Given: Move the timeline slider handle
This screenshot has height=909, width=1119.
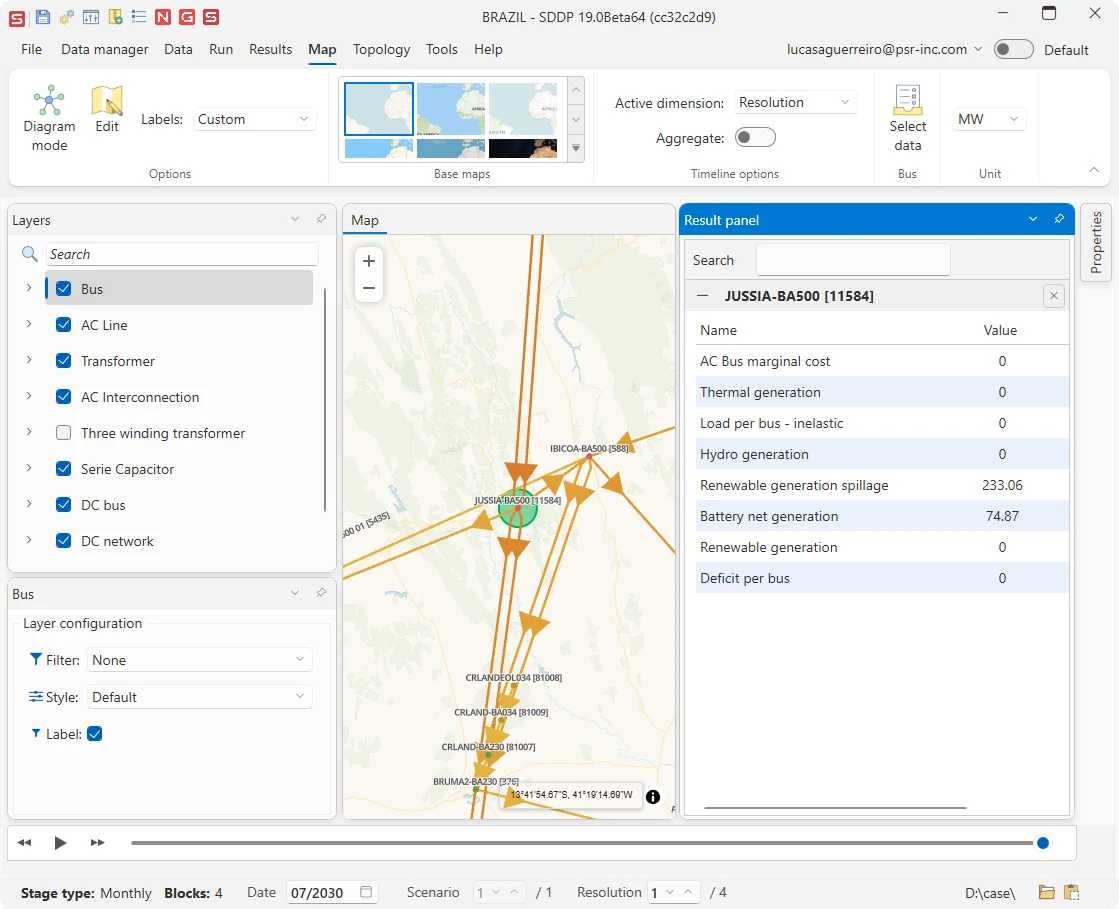Looking at the screenshot, I should pos(1043,843).
